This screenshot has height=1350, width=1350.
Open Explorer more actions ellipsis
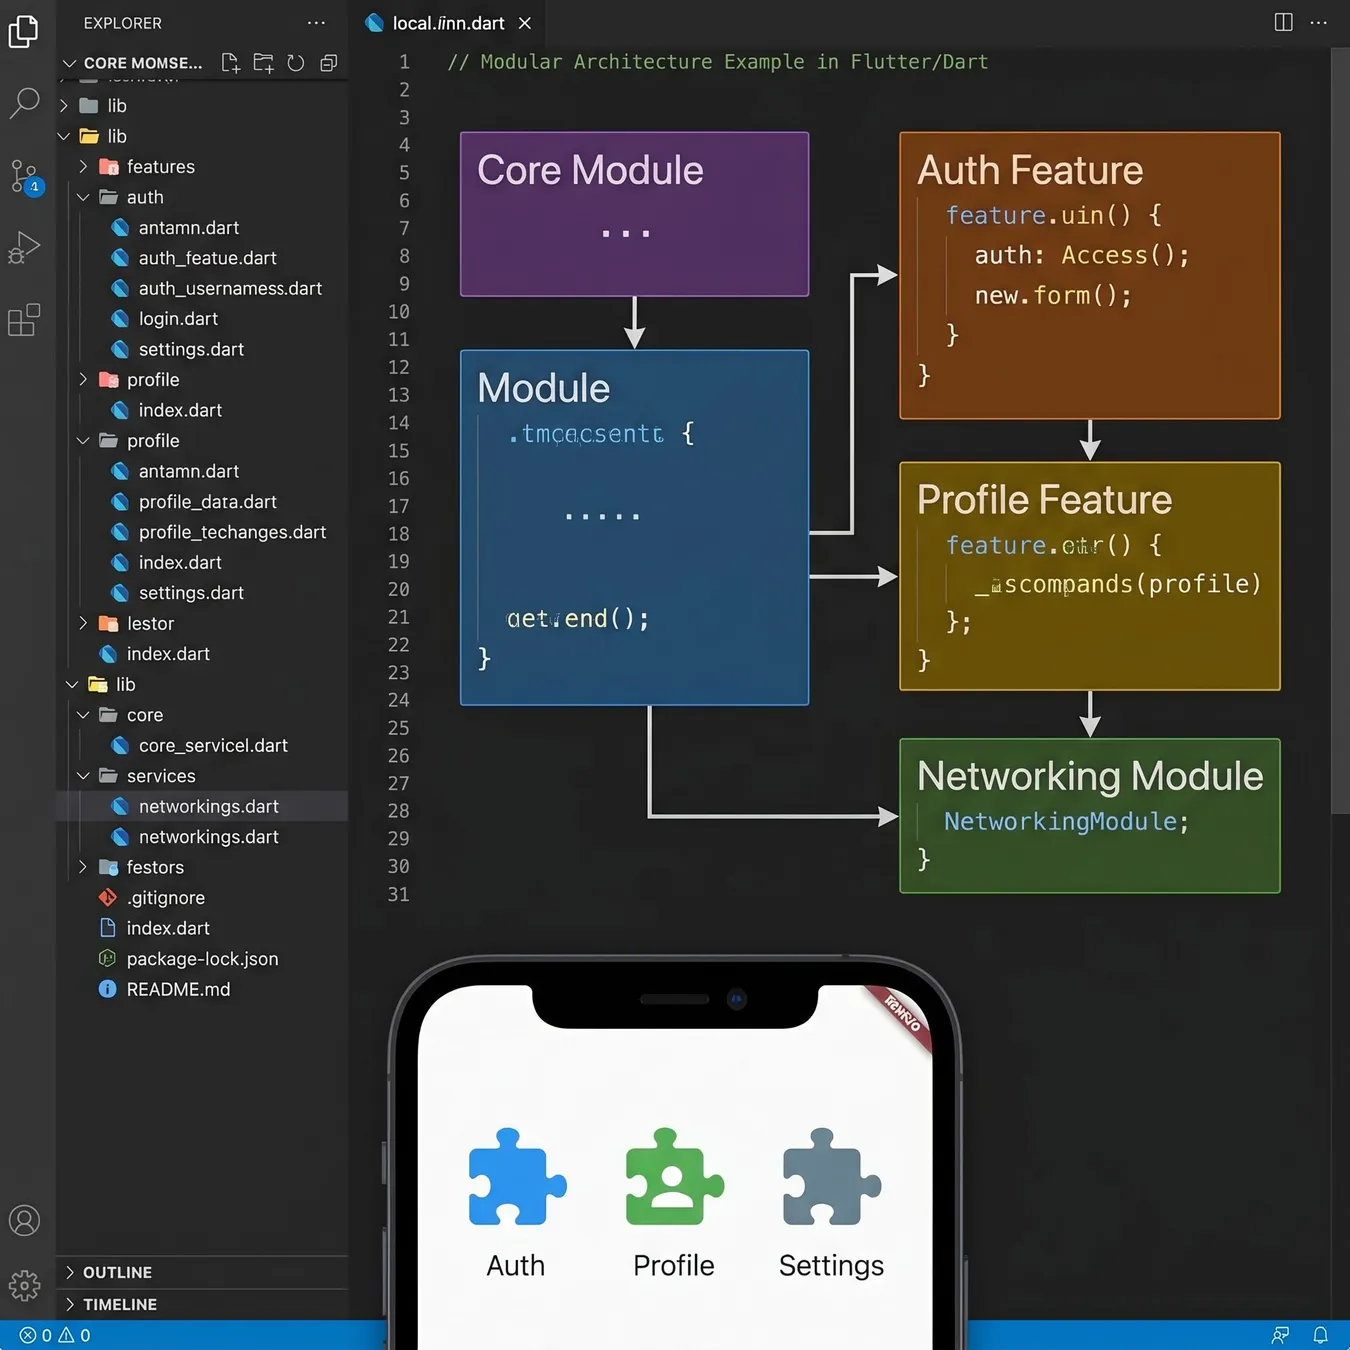(316, 23)
